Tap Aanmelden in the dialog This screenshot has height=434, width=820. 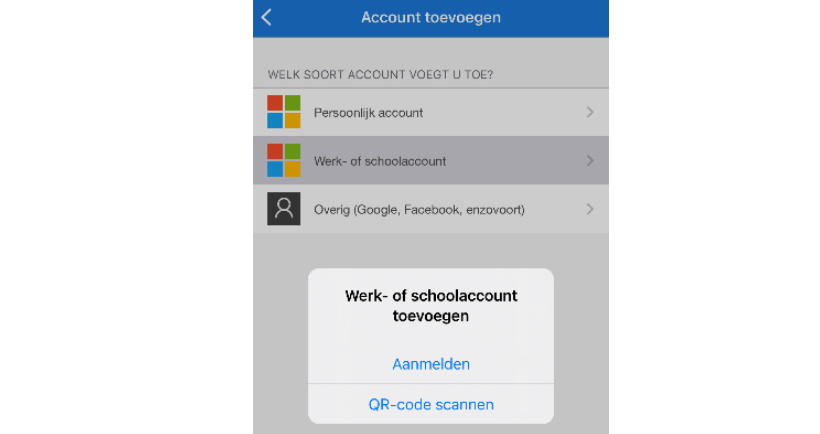coord(431,364)
